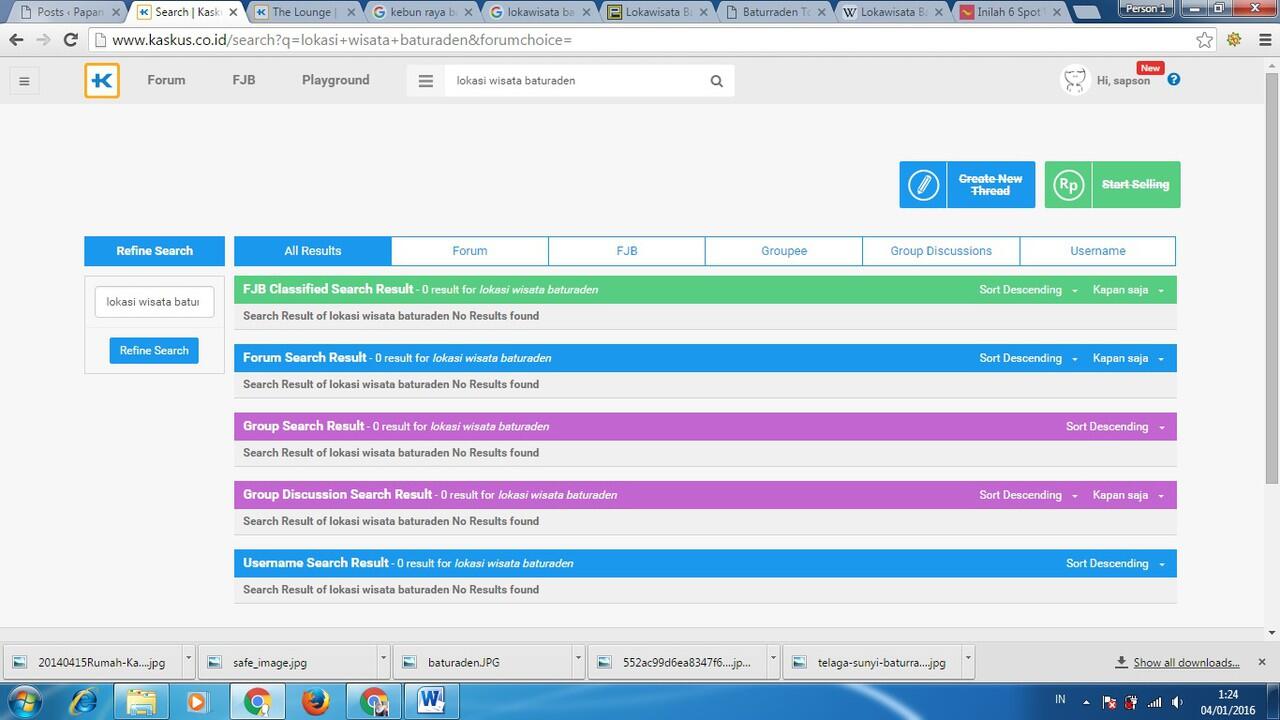The width and height of the screenshot is (1280, 720).
Task: Open Kapan saja in Group Discussion results
Action: [x=1128, y=495]
